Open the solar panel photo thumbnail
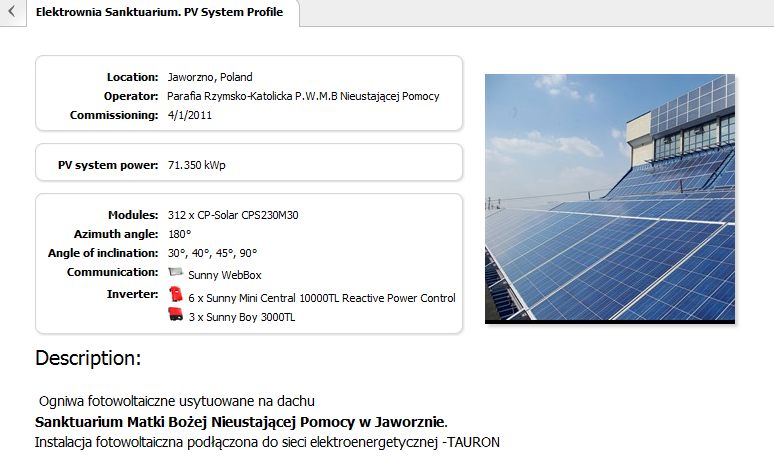 pyautogui.click(x=610, y=198)
